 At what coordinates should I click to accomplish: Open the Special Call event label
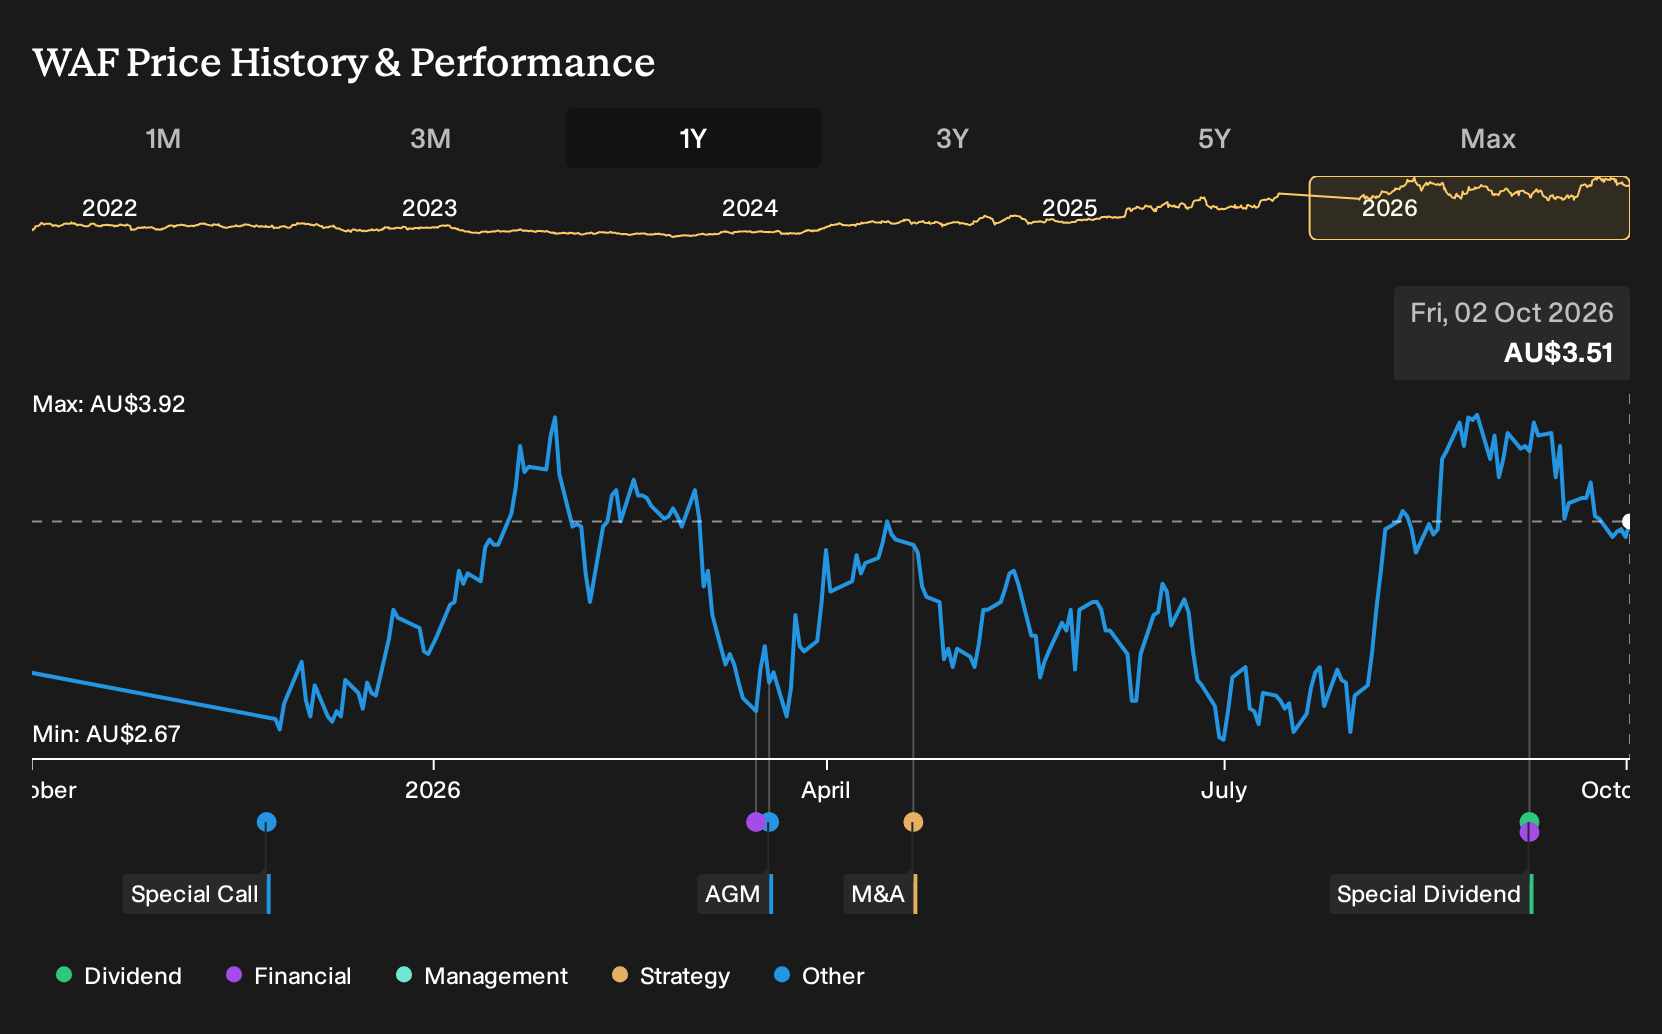pos(197,894)
